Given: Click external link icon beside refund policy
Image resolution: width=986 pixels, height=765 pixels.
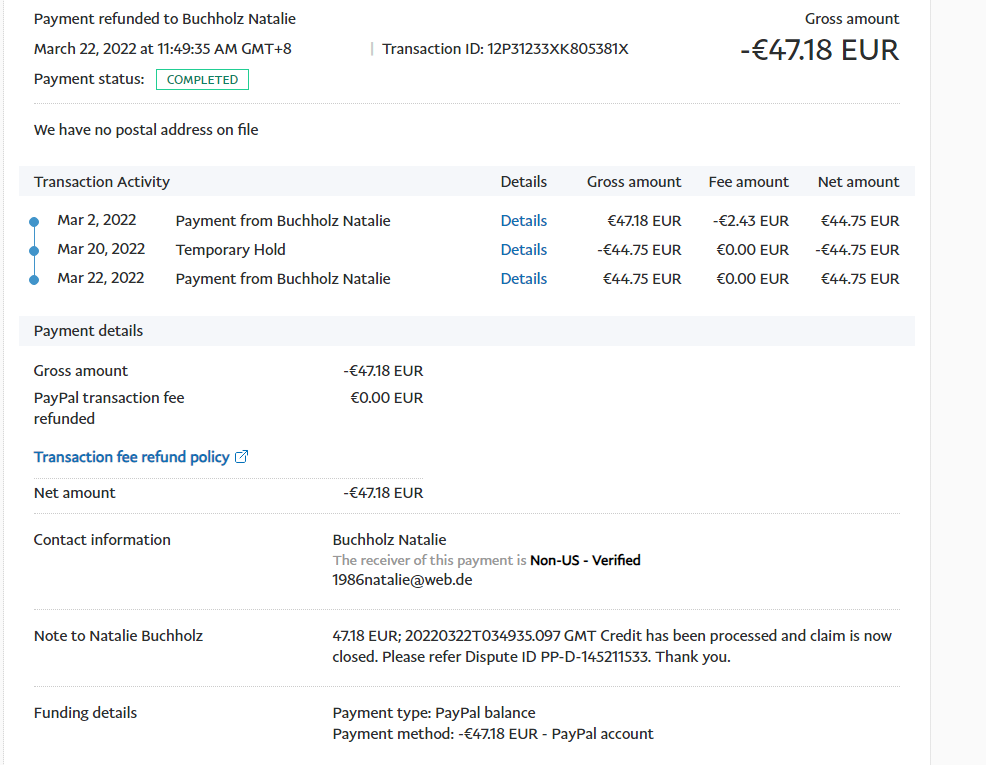Looking at the screenshot, I should tap(241, 457).
